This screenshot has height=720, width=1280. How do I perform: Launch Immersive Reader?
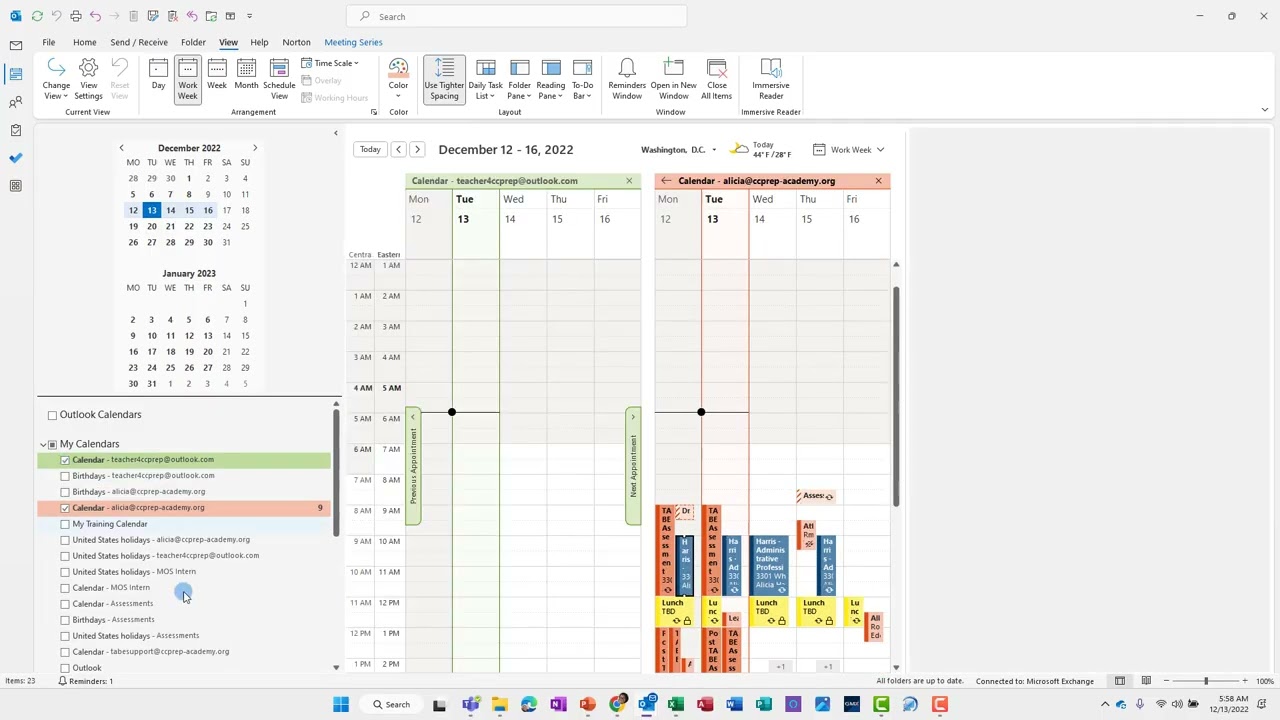[771, 79]
